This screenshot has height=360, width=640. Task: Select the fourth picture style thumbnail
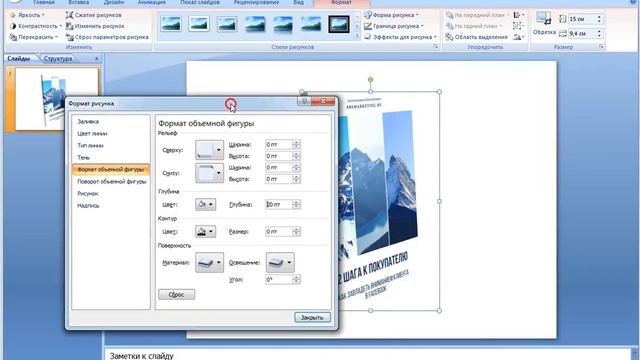tap(255, 24)
